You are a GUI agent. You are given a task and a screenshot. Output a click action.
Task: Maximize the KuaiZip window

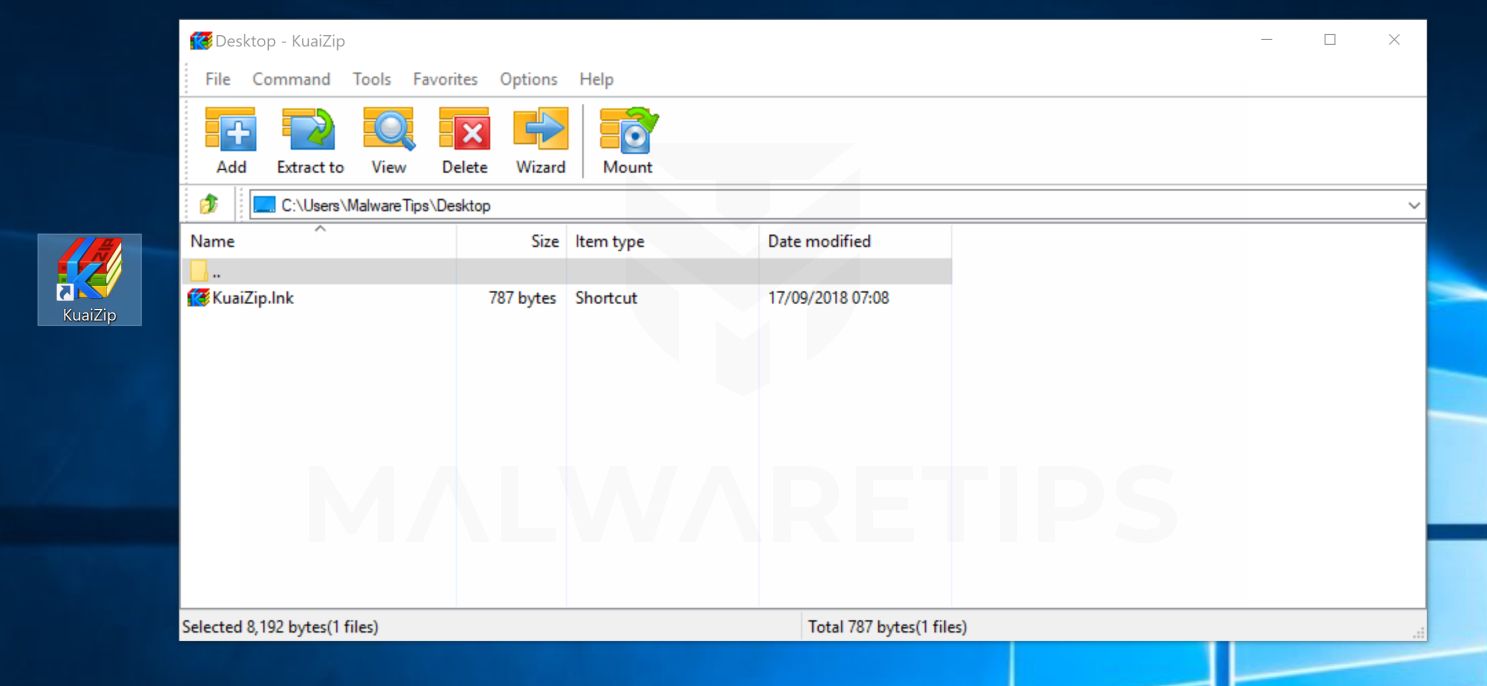click(1330, 40)
